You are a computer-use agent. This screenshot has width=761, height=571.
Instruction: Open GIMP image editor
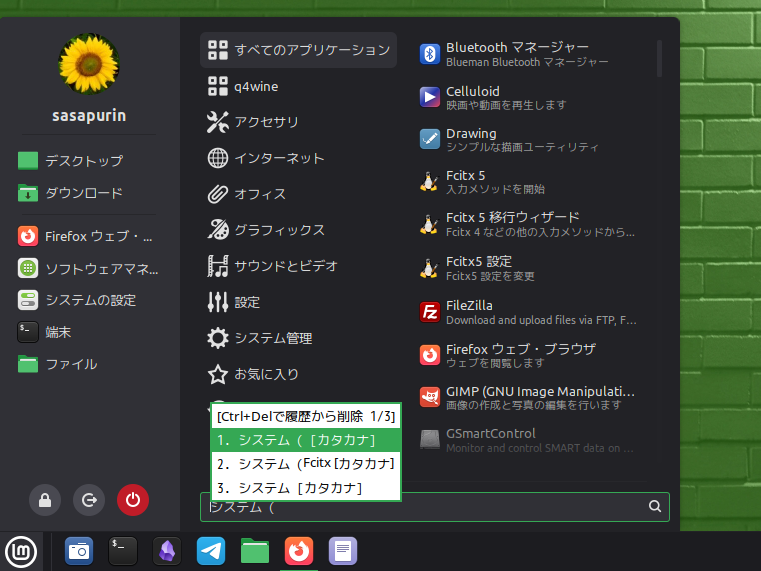pyautogui.click(x=527, y=398)
